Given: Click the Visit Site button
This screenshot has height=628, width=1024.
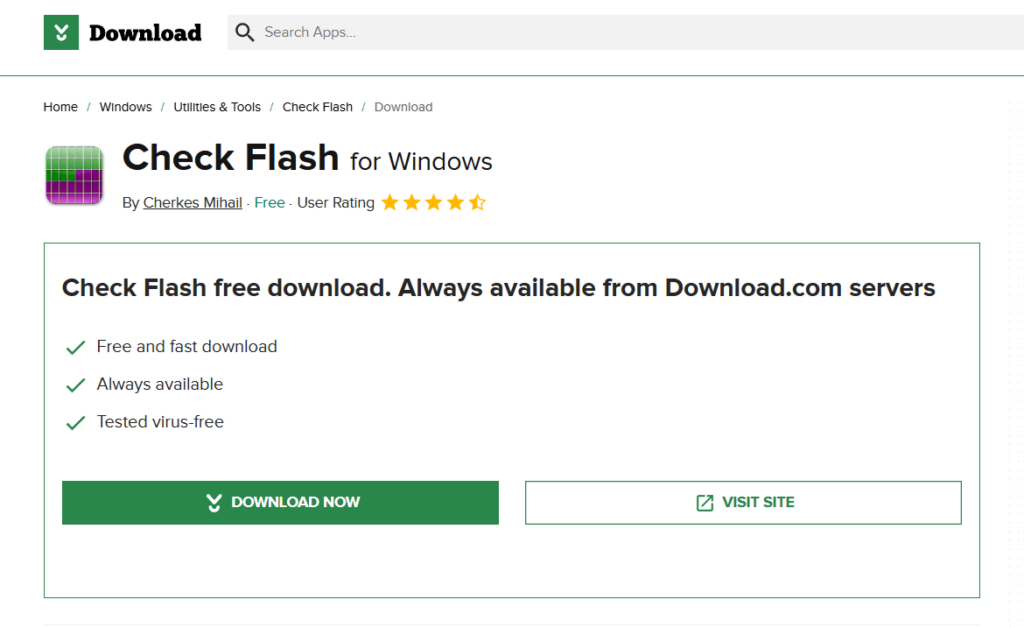Looking at the screenshot, I should pos(743,502).
